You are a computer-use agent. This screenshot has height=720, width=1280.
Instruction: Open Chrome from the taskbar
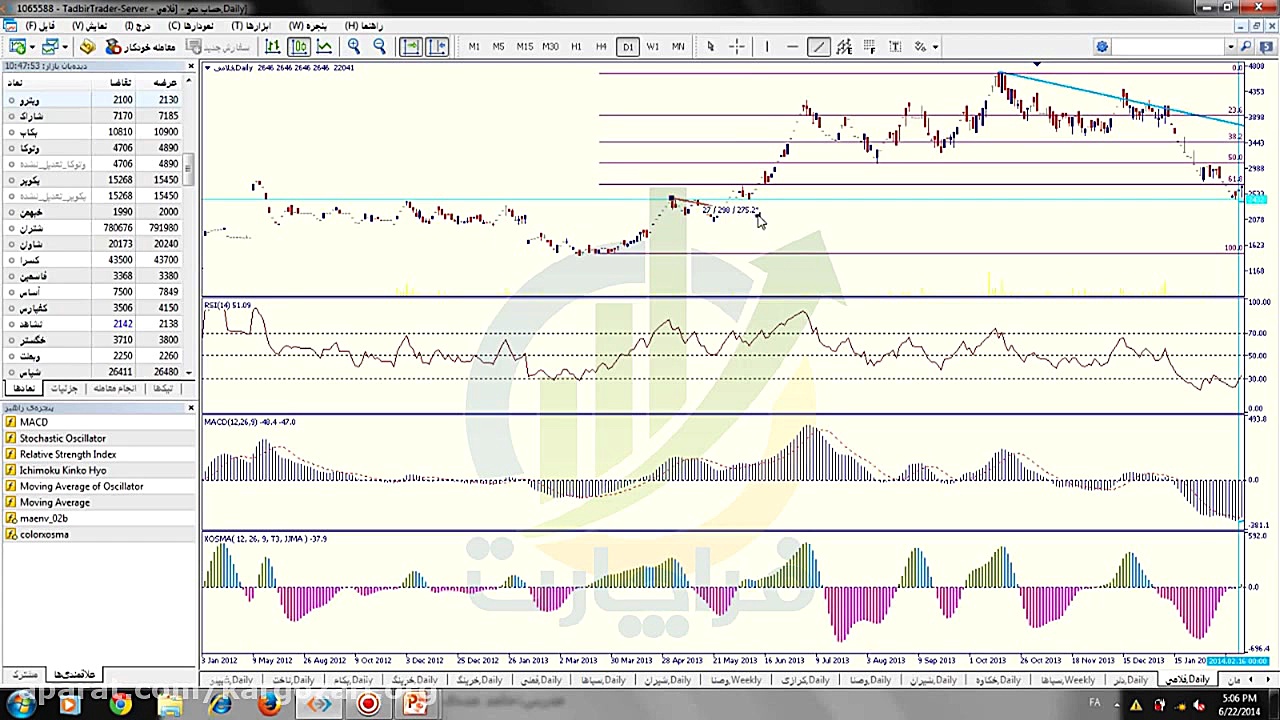(x=119, y=705)
